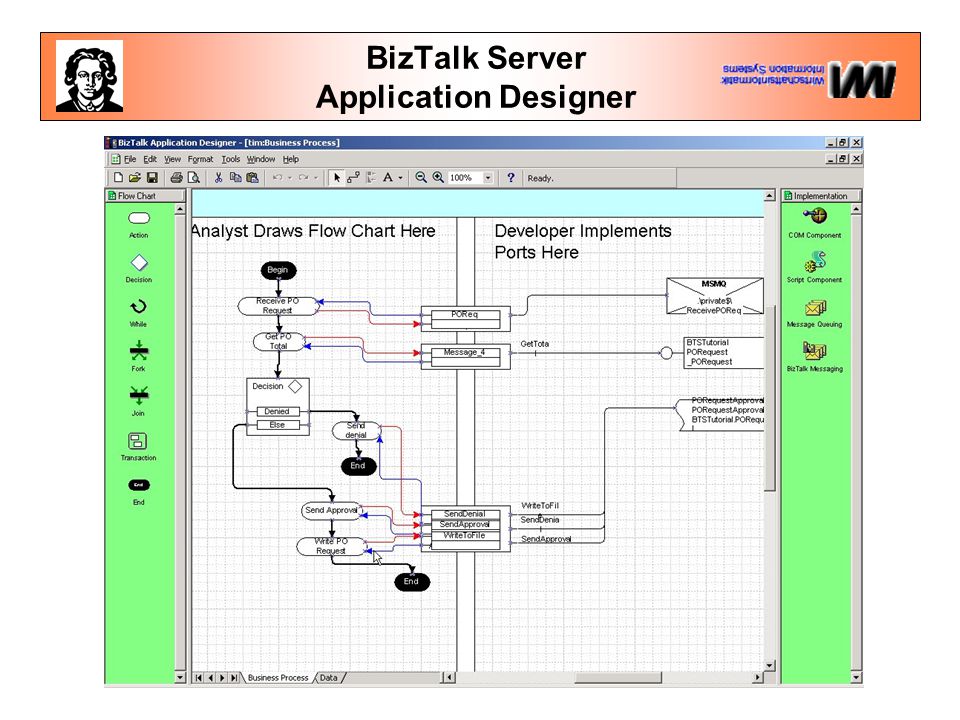This screenshot has height=720, width=960.
Task: Save the drawing with the floppy disk icon
Action: (x=152, y=178)
